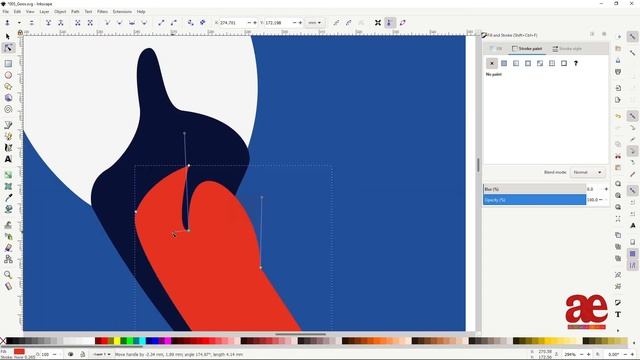Open the Path menu
Screen dimensions: 640x360
point(75,12)
